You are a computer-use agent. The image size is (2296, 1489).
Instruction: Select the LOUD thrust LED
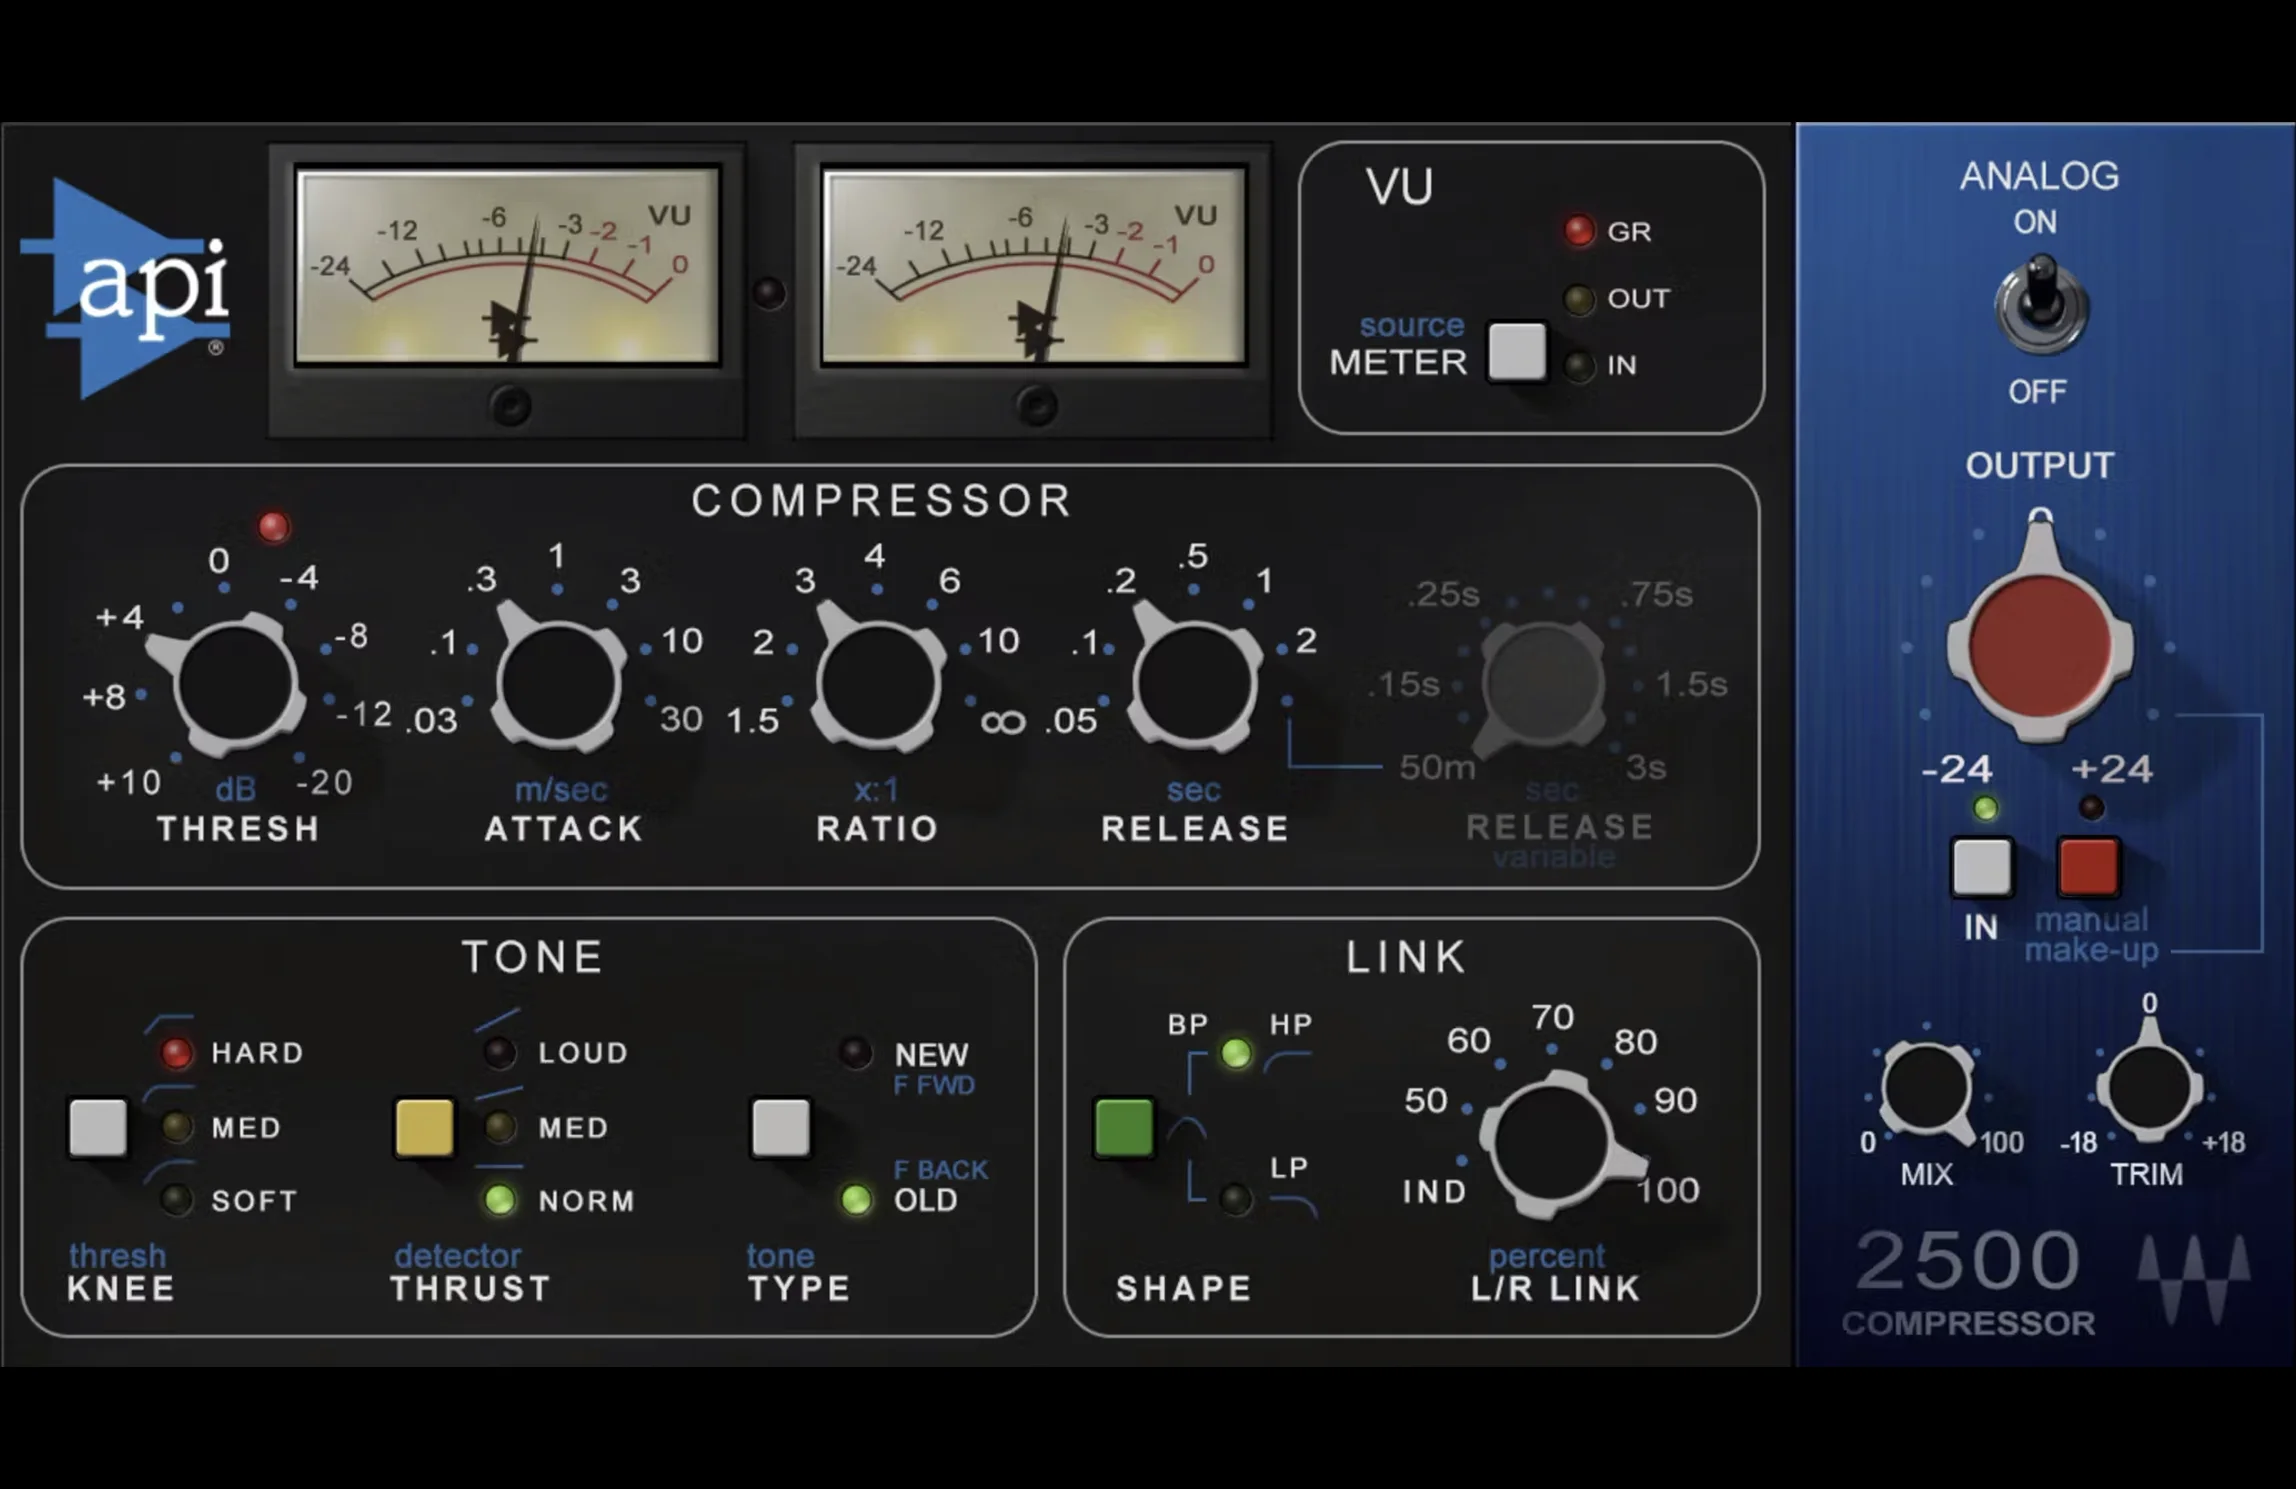[499, 1053]
